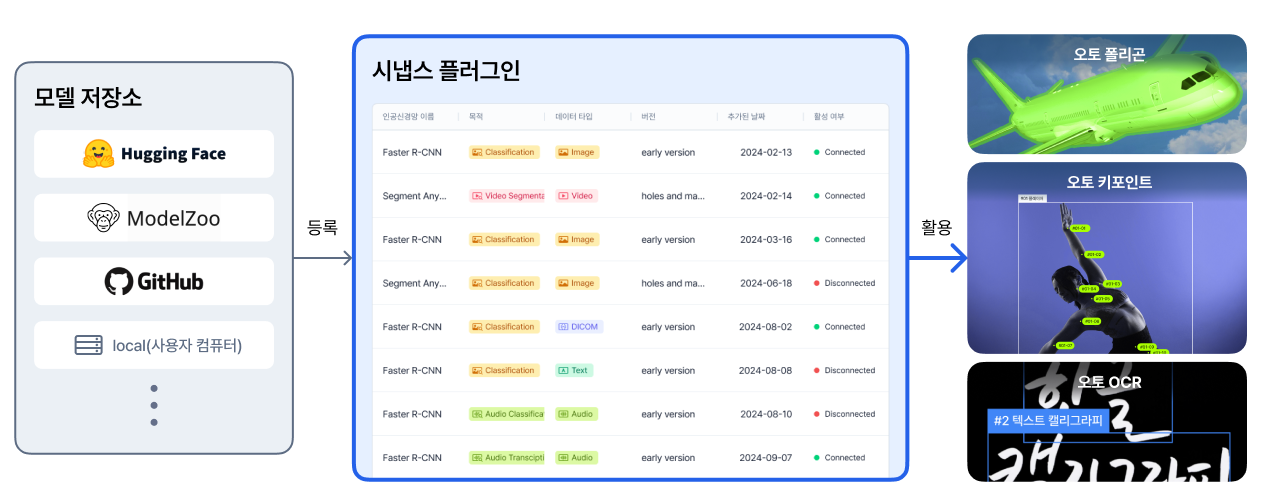Click the red status dot in 2024-06-18 row
The height and width of the screenshot is (500, 1262).
[x=817, y=284]
